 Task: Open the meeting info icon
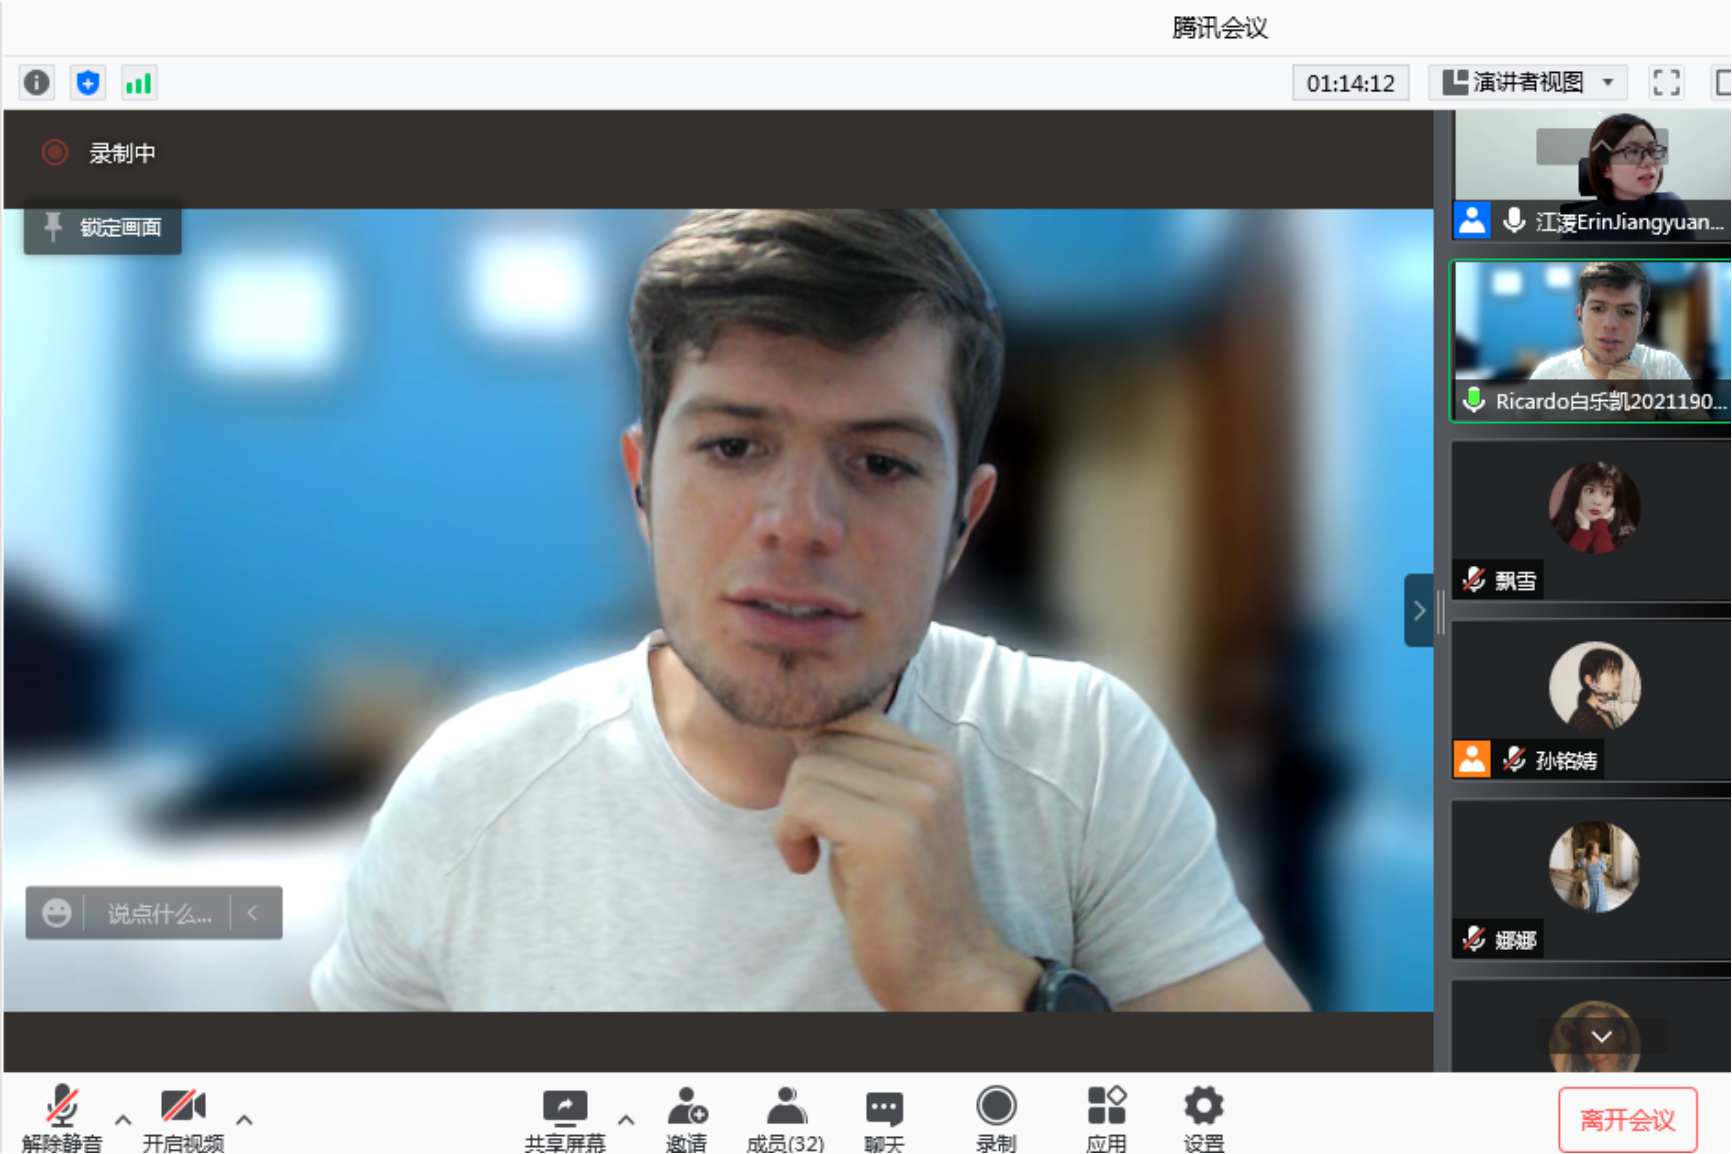click(x=37, y=82)
